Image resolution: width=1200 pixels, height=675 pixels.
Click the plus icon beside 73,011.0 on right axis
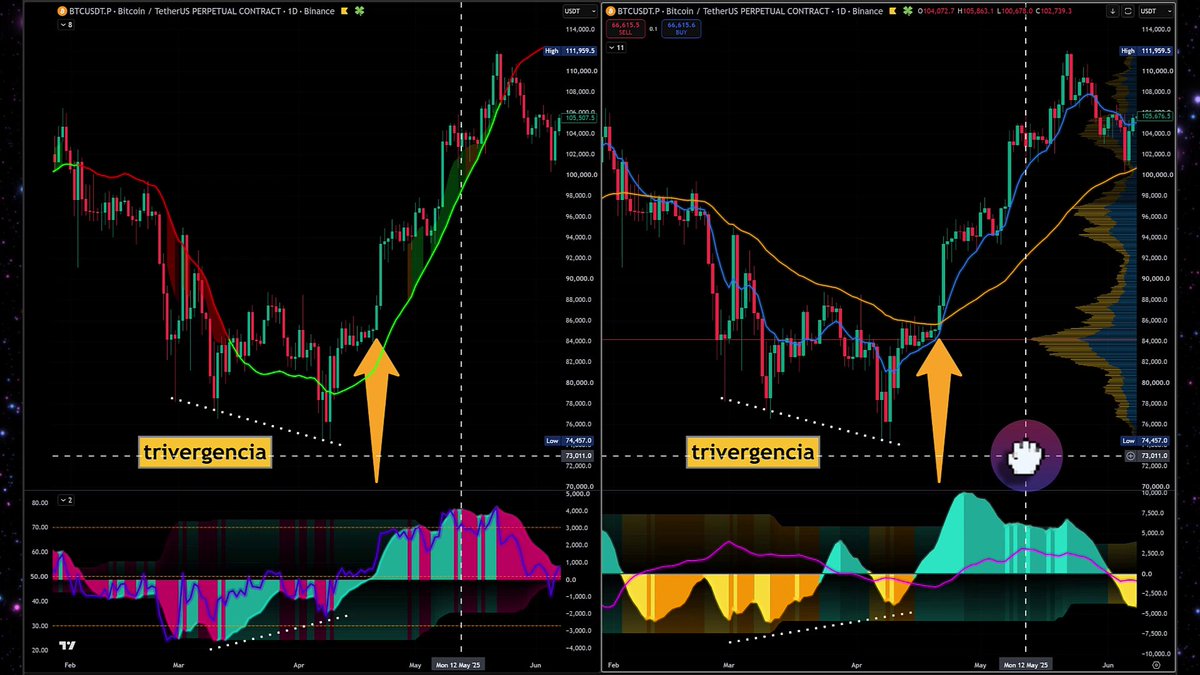pos(1131,456)
